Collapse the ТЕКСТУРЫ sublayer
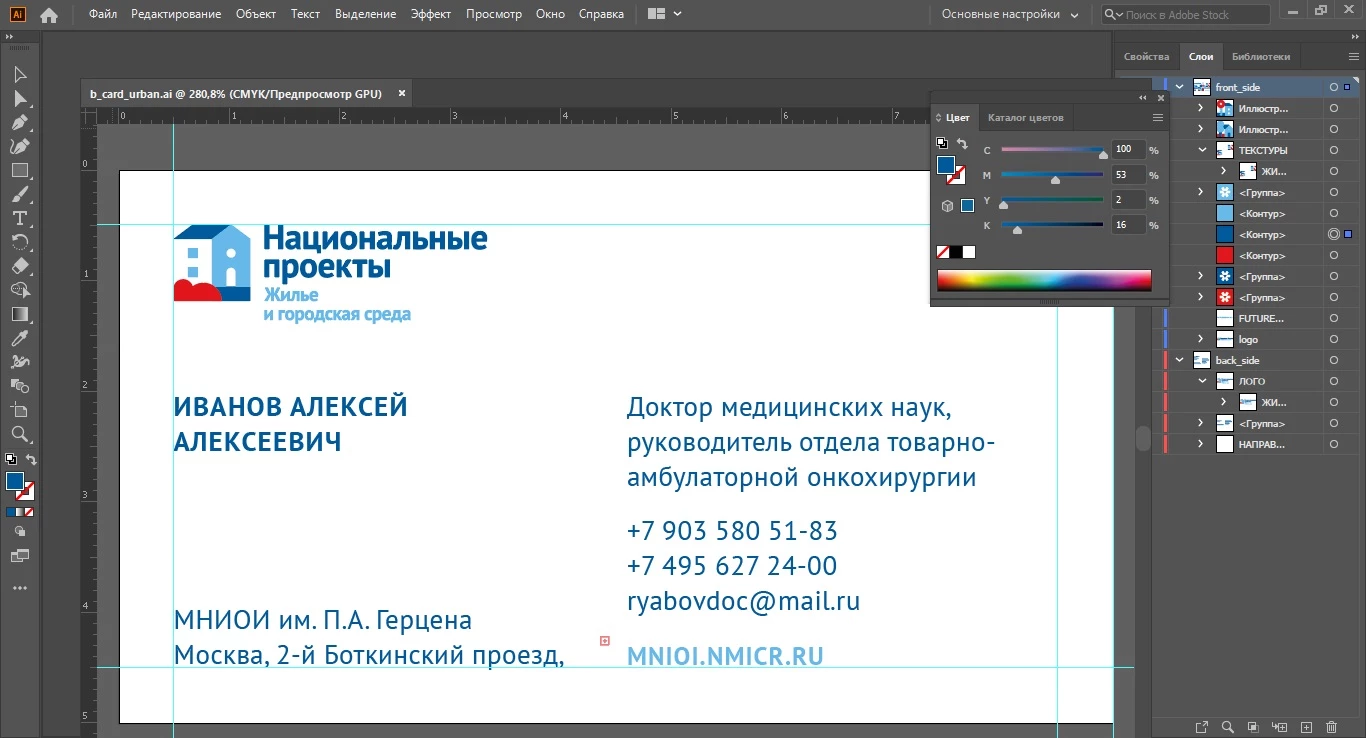The width and height of the screenshot is (1366, 738). (1201, 150)
